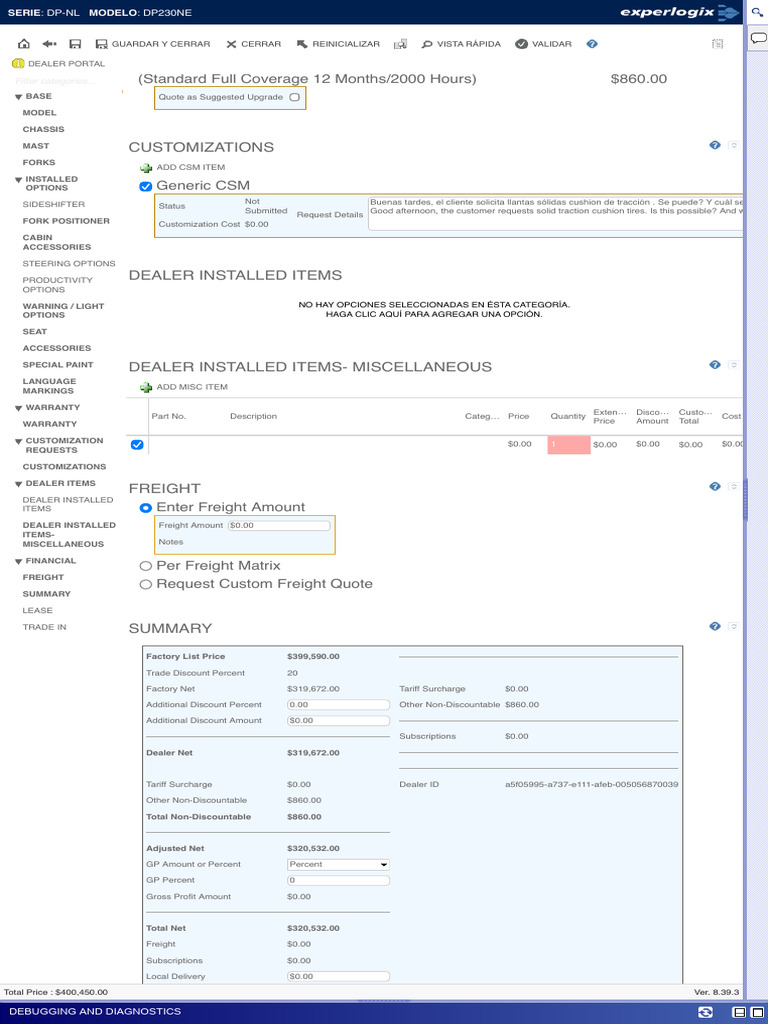
Task: Click Guardar y Cerrar button
Action: pyautogui.click(x=153, y=44)
